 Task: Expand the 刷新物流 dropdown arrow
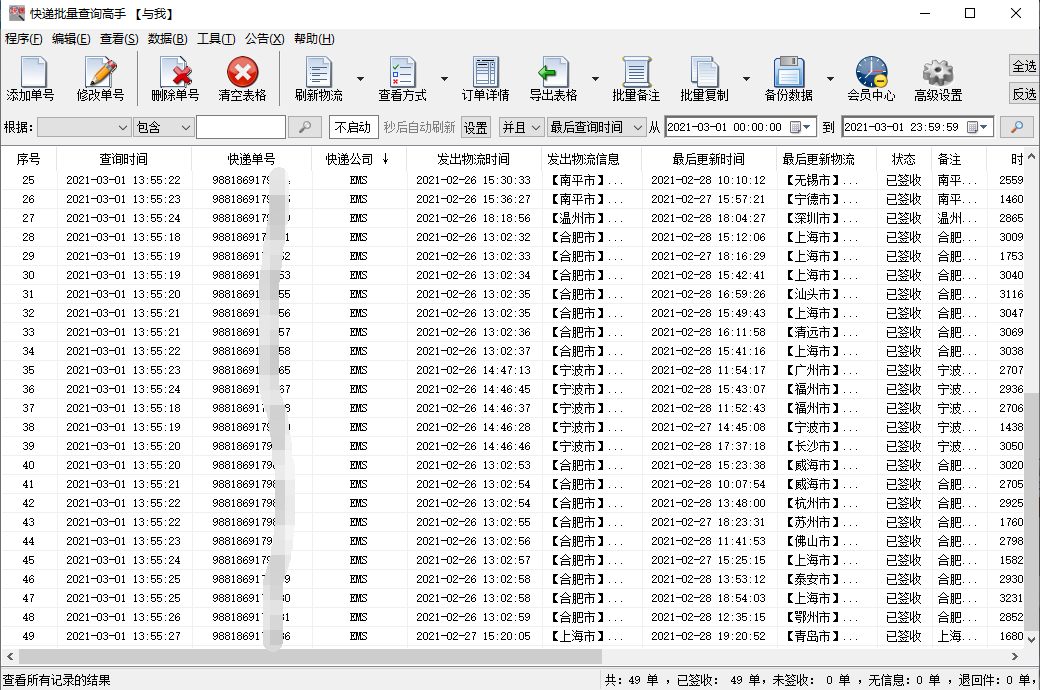coord(360,78)
